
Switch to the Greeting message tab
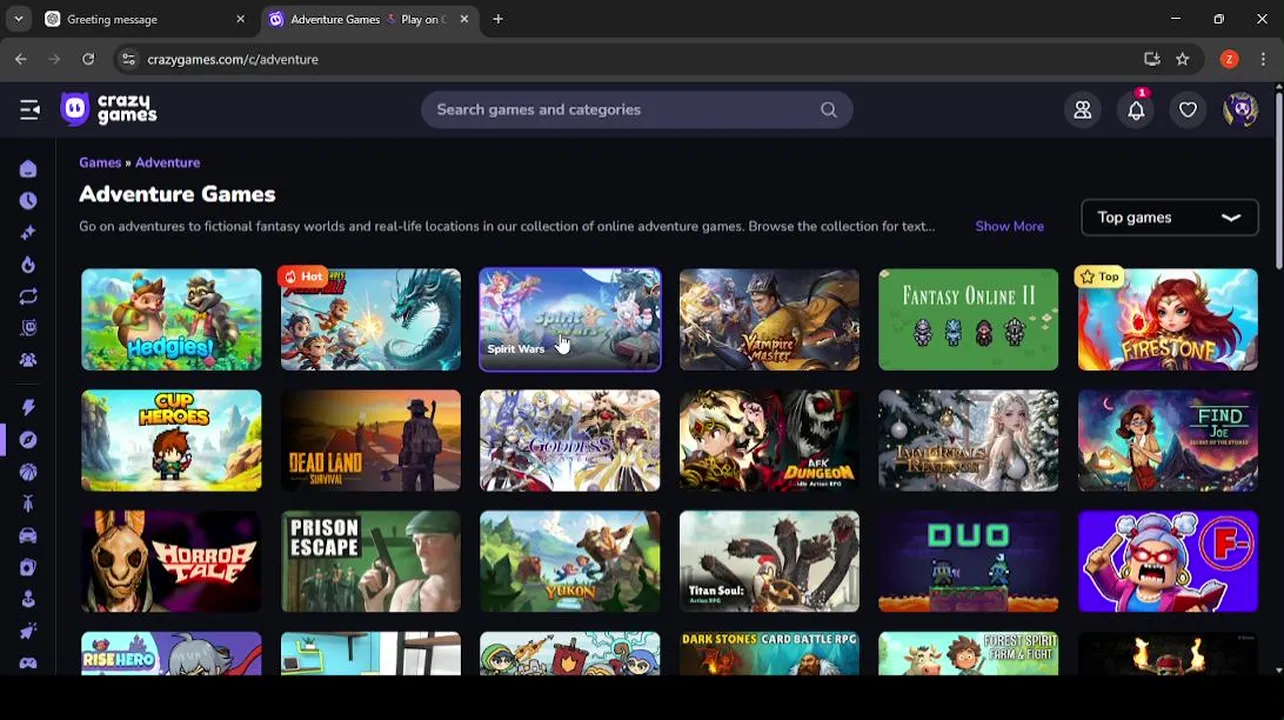click(x=146, y=19)
